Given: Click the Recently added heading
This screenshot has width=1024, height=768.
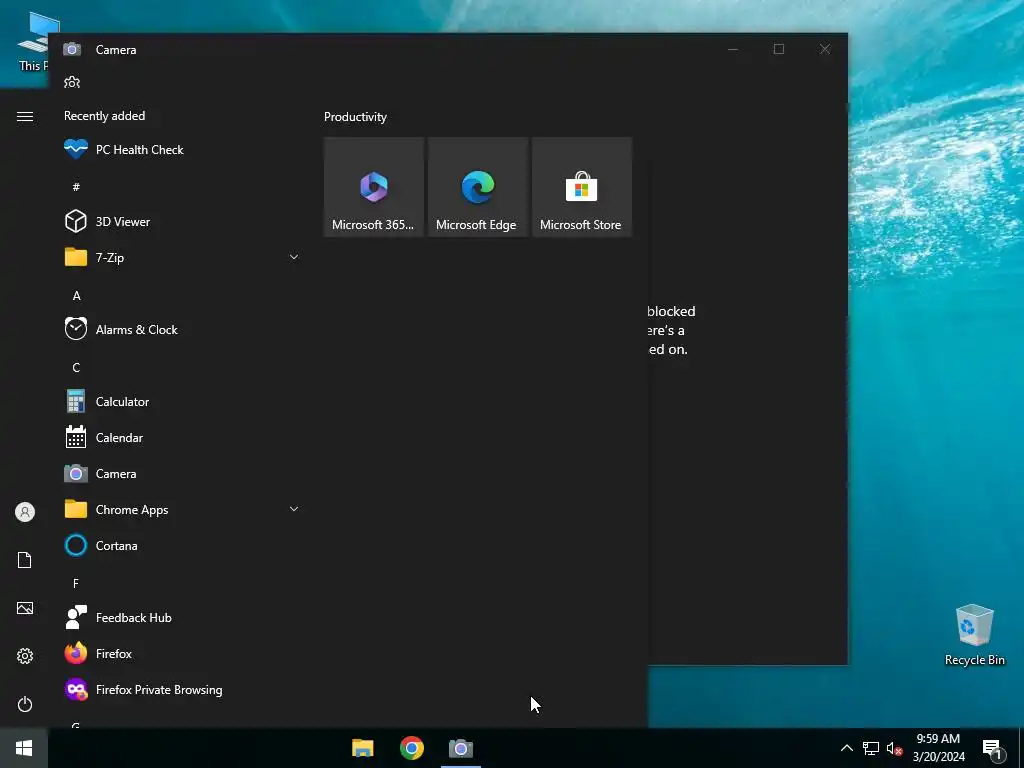Looking at the screenshot, I should coord(104,116).
